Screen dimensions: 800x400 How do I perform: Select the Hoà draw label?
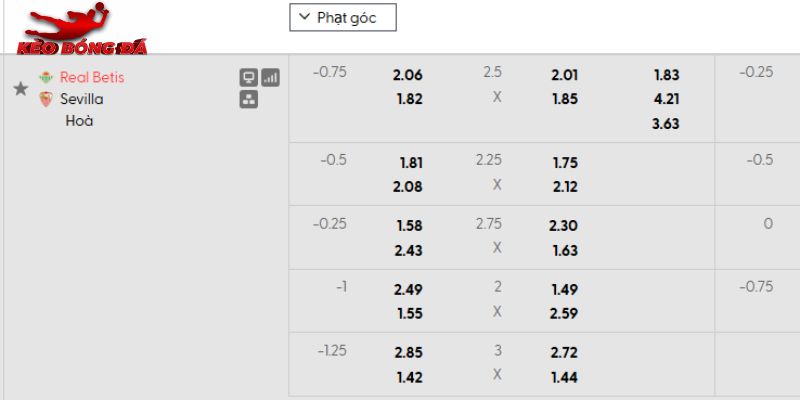pyautogui.click(x=78, y=121)
